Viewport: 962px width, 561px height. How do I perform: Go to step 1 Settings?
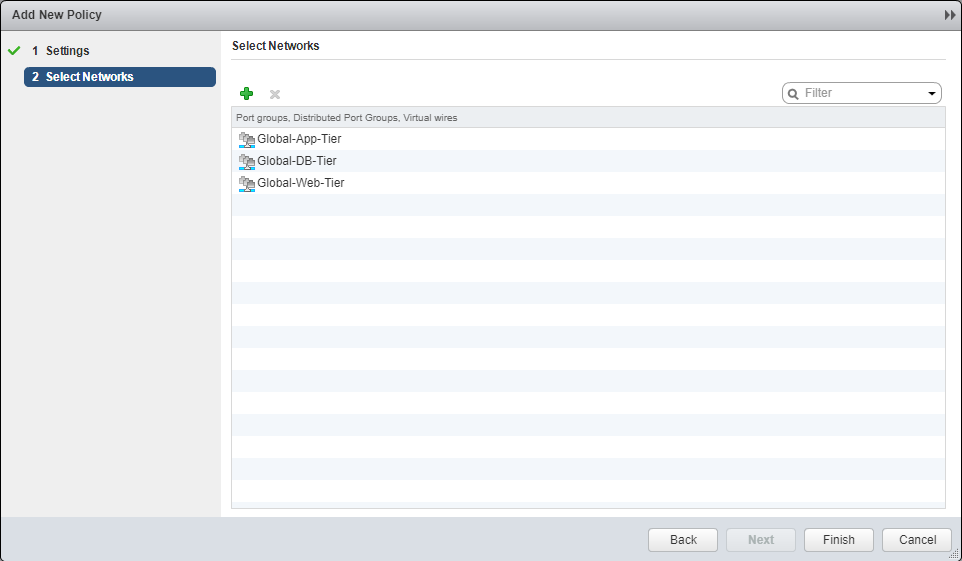[67, 51]
